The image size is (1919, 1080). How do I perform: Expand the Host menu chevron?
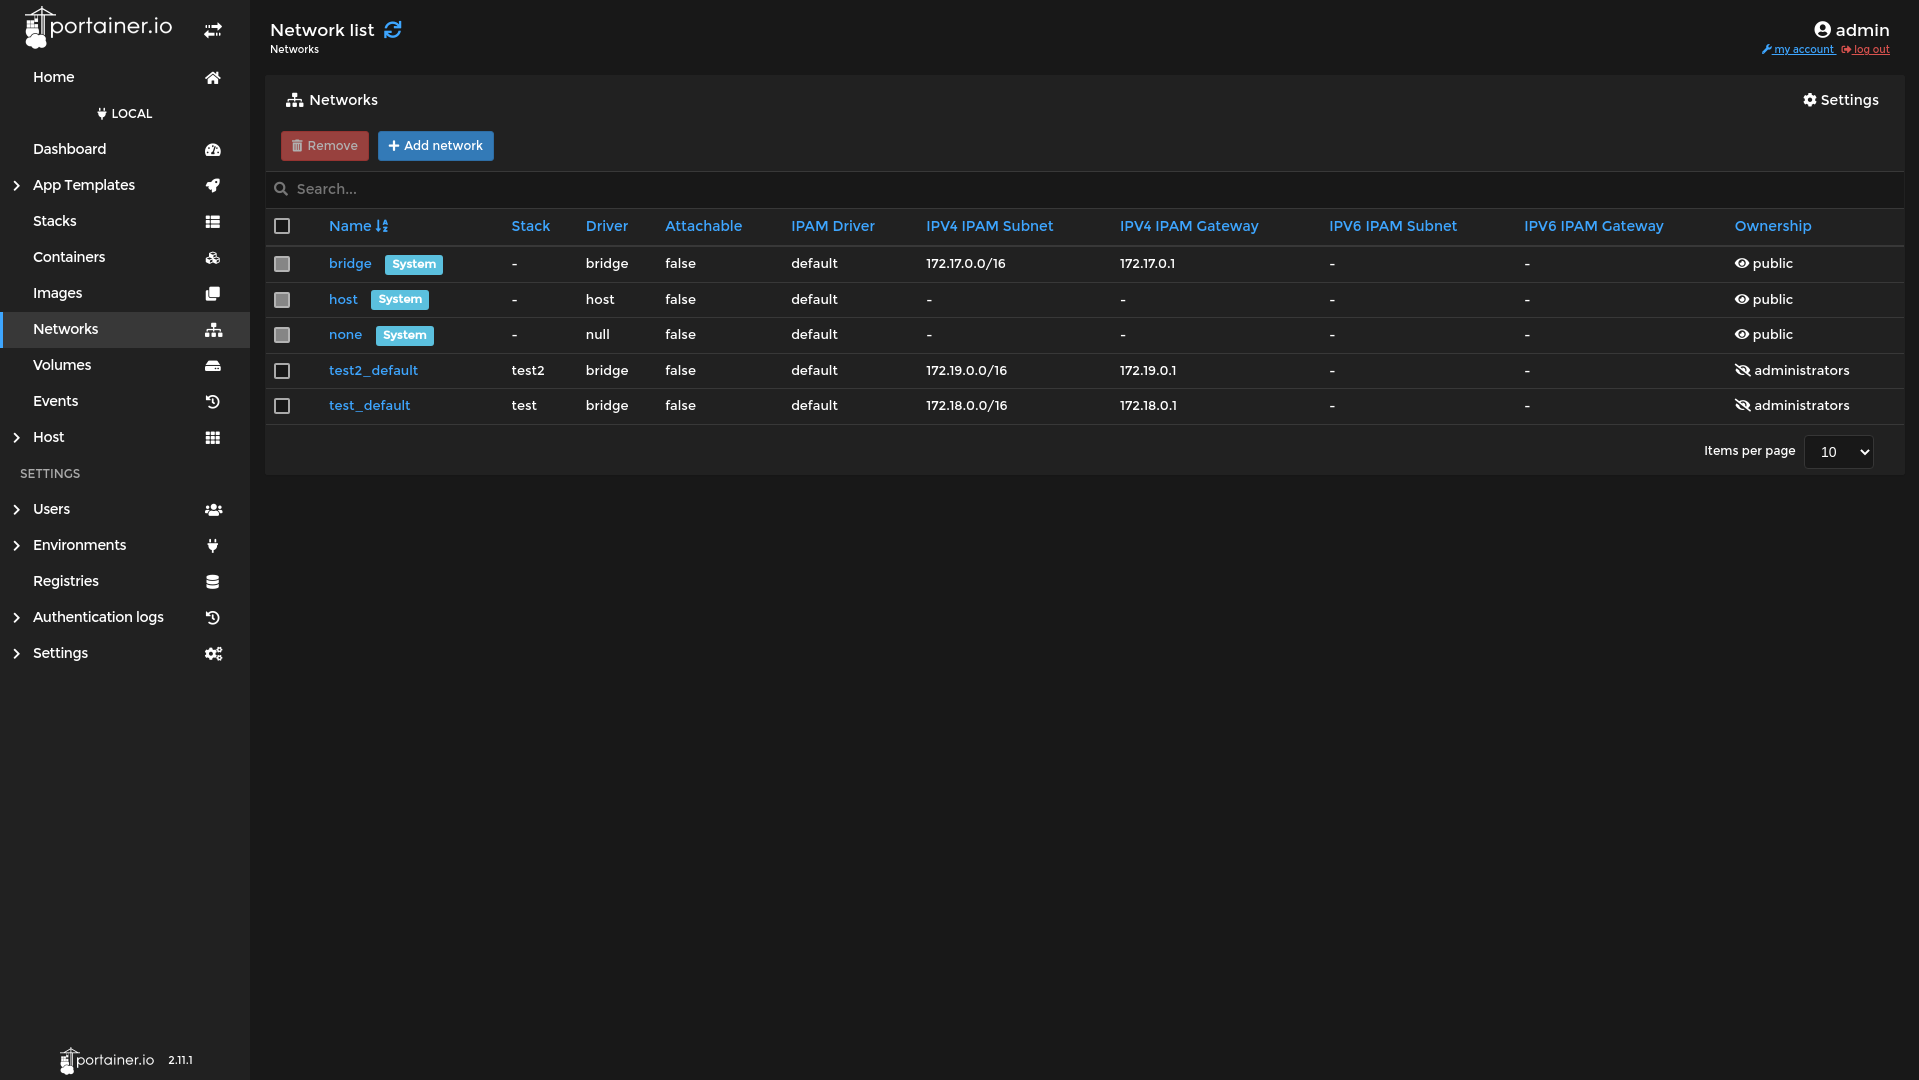coord(16,438)
